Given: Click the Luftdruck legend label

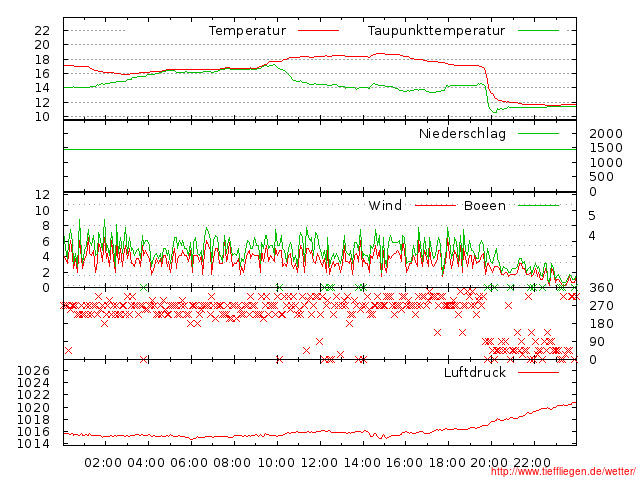Looking at the screenshot, I should [474, 373].
